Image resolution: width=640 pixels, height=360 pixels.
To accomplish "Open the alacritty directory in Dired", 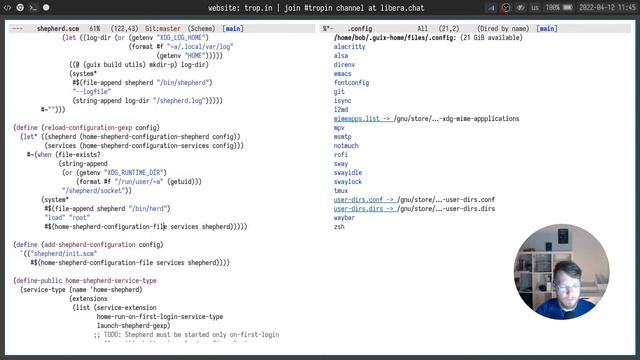I will coord(349,47).
